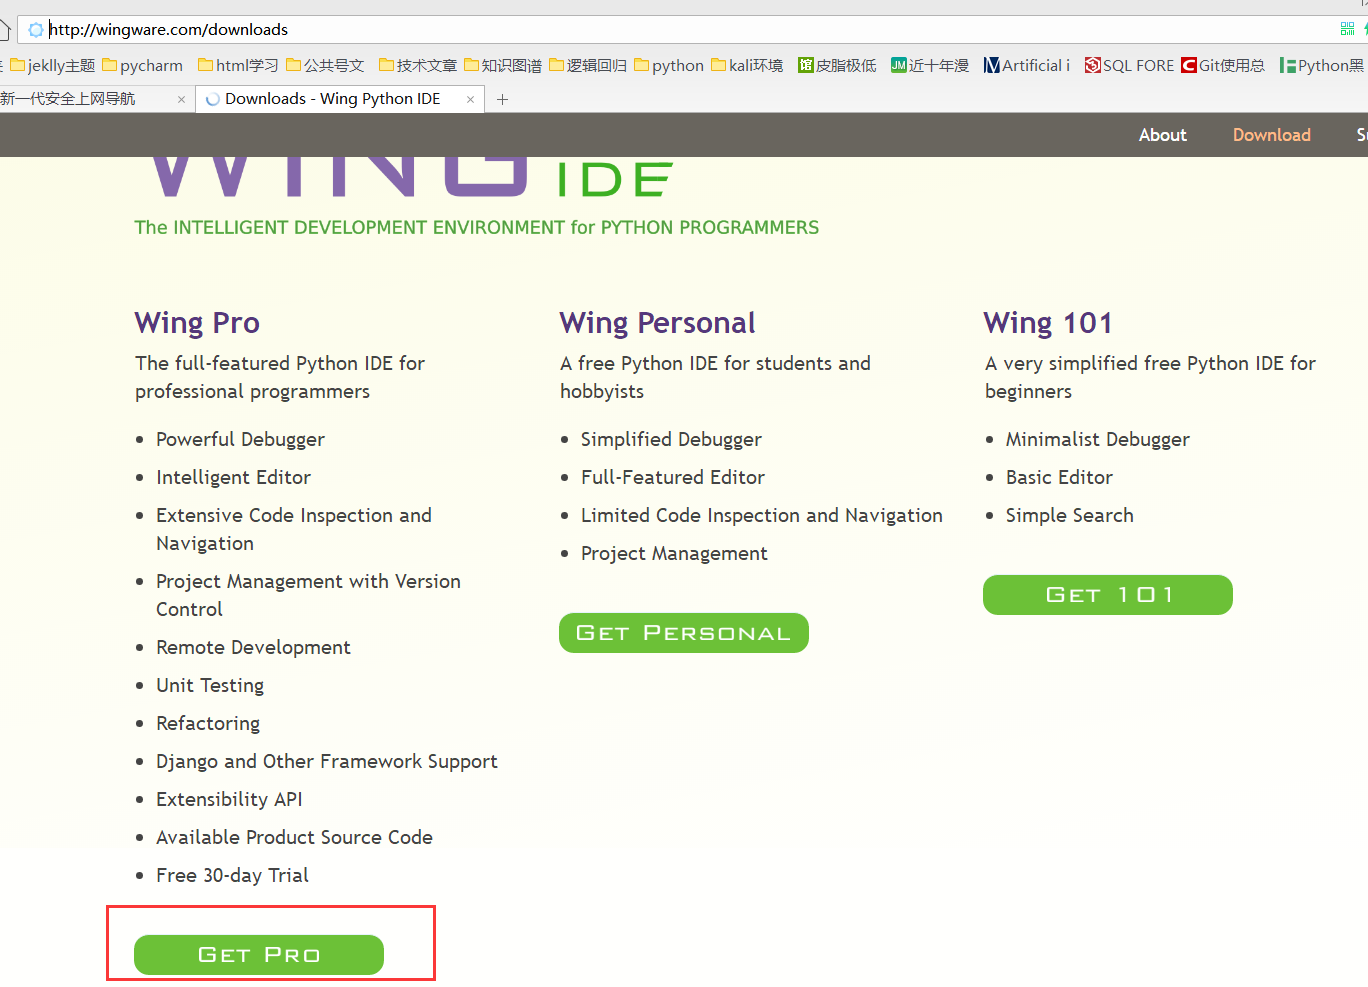1368x987 pixels.
Task: Click the intelligent development environment tagline
Action: click(477, 227)
